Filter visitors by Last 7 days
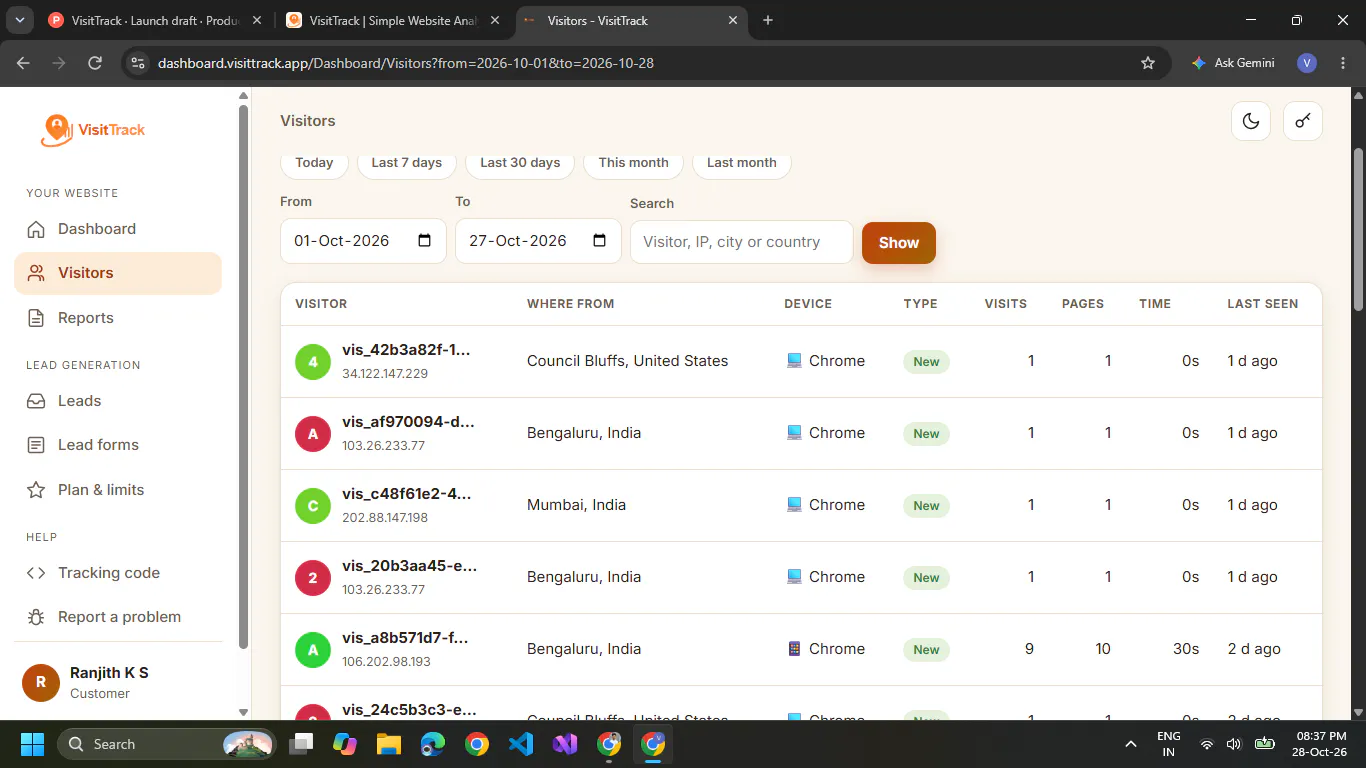 coord(406,163)
